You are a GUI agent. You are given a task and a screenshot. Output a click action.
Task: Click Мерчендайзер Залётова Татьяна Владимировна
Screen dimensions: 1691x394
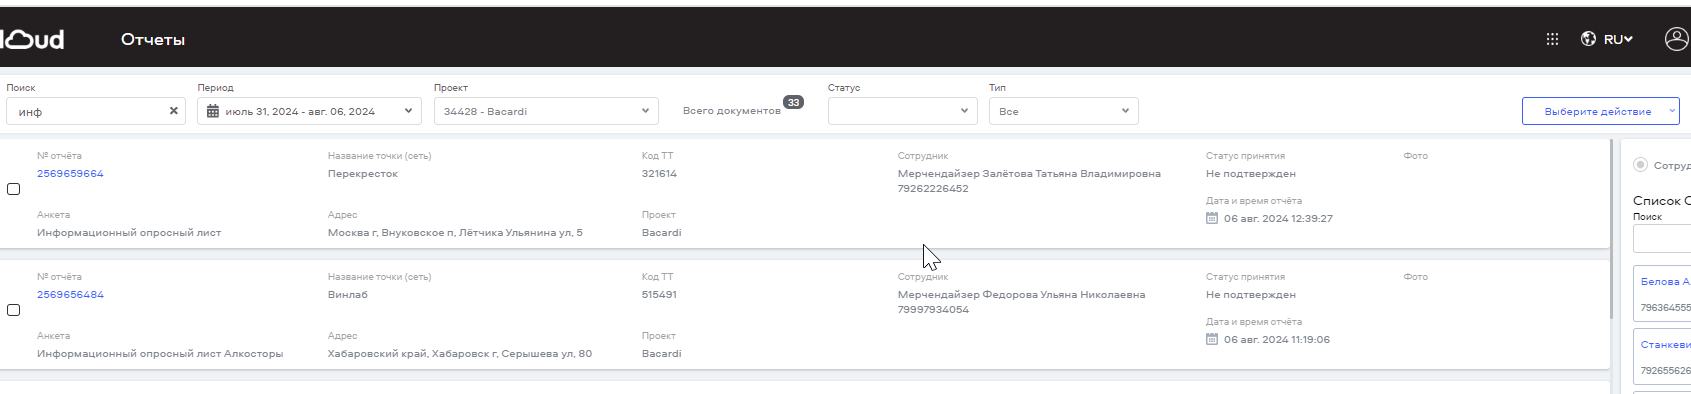point(1029,173)
